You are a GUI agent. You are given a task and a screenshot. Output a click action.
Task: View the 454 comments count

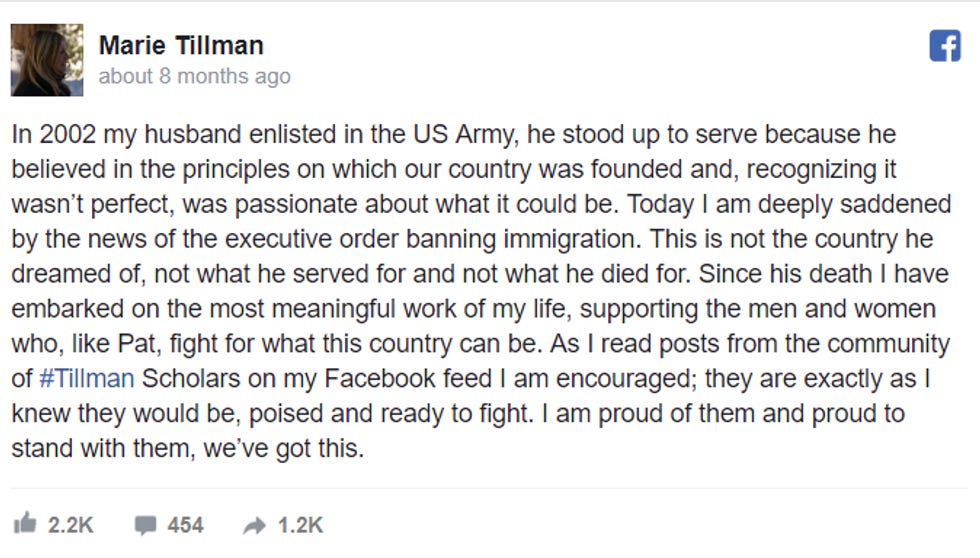coord(185,525)
